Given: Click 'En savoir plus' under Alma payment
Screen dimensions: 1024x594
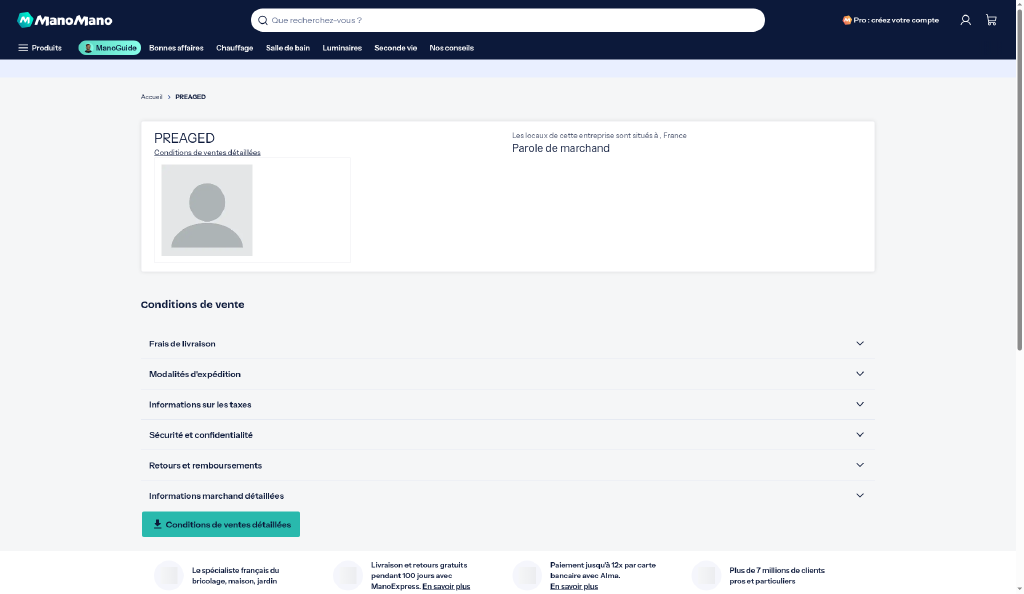Looking at the screenshot, I should [x=574, y=586].
